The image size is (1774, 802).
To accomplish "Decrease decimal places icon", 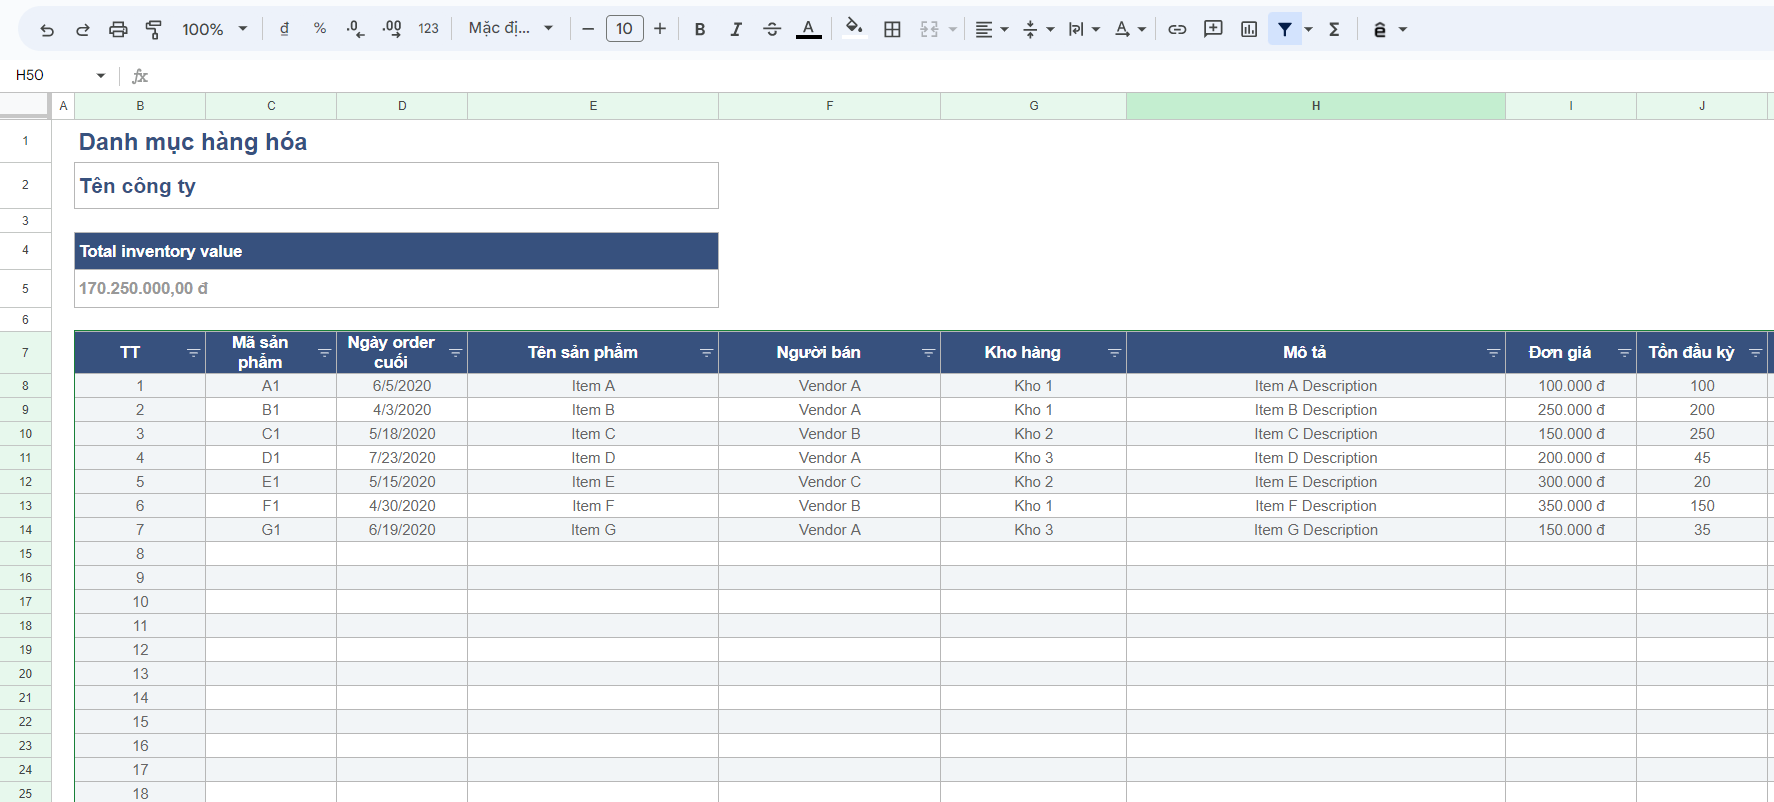I will (x=355, y=29).
